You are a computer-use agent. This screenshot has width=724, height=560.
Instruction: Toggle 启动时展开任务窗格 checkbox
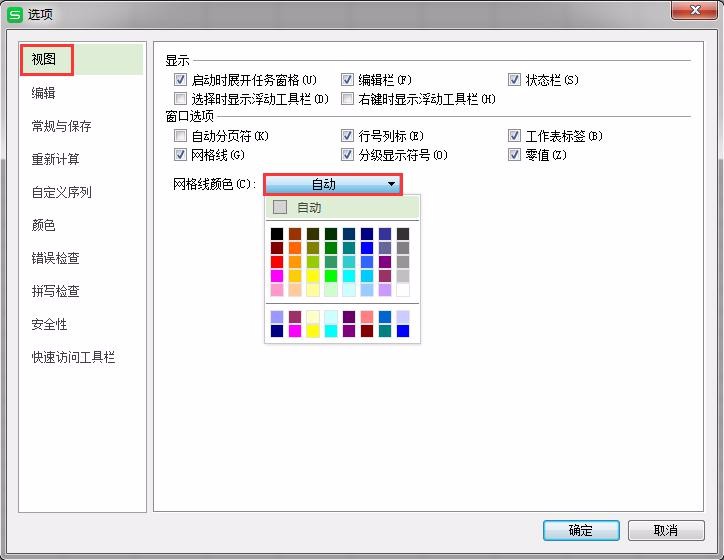tap(180, 80)
